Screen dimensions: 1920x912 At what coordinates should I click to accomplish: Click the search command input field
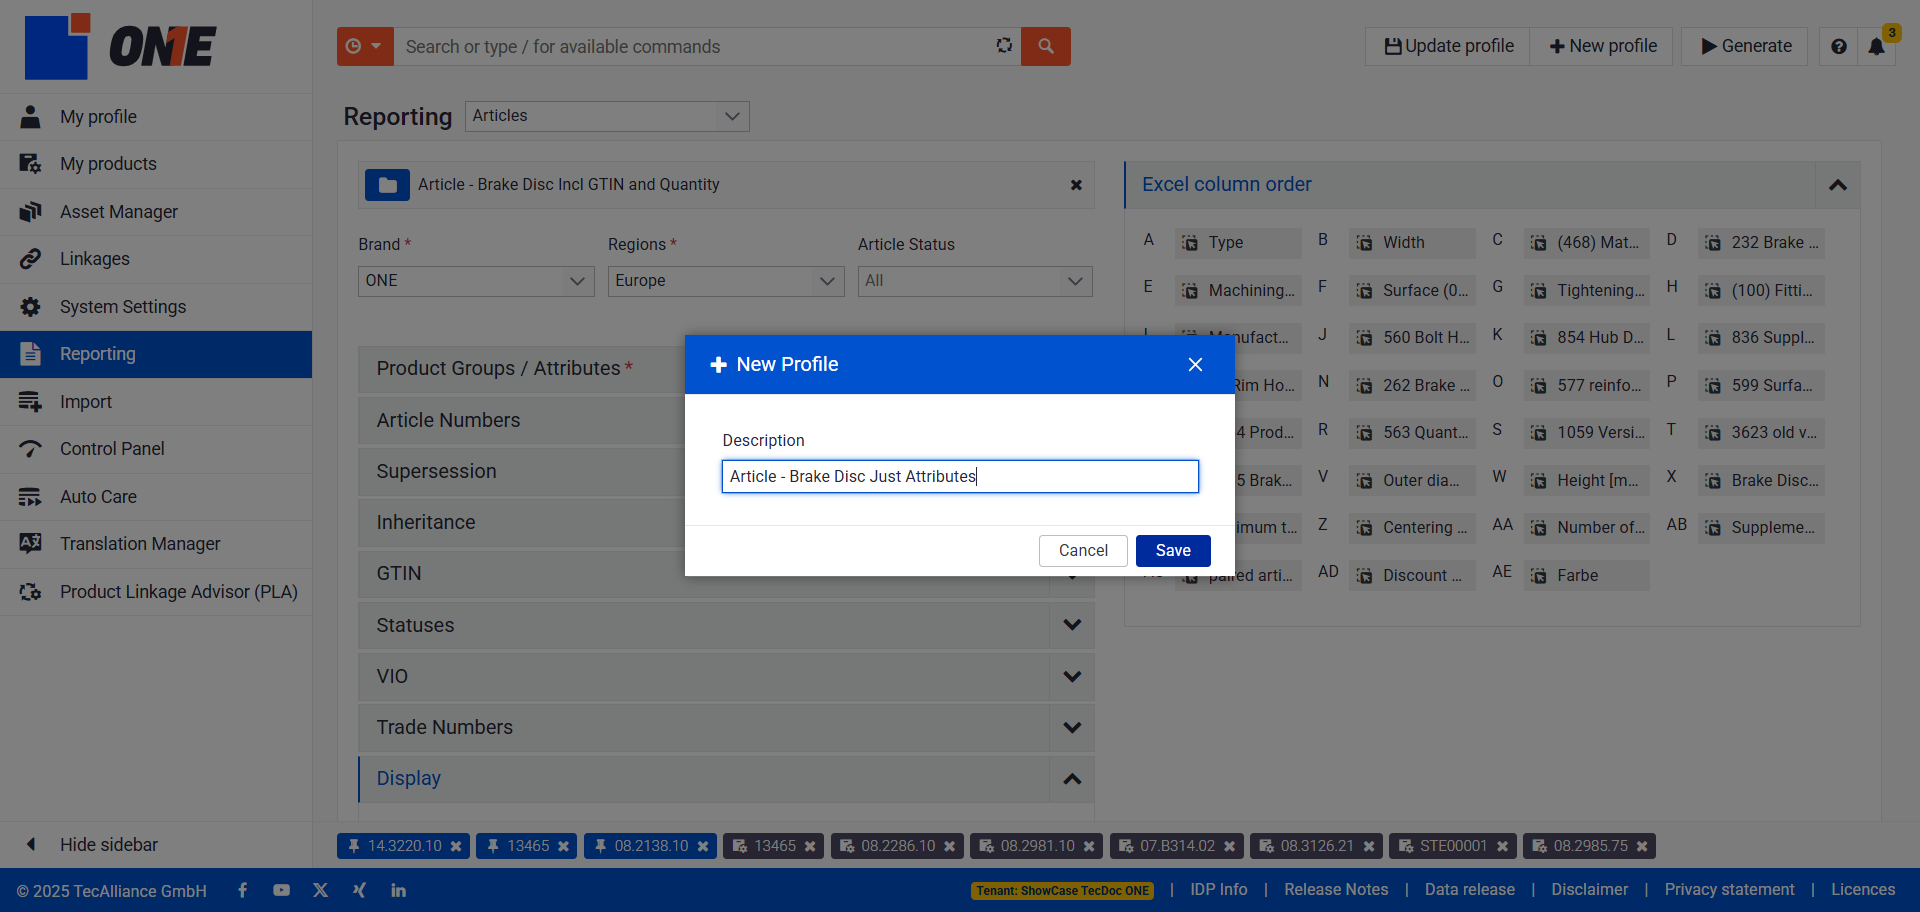pyautogui.click(x=692, y=46)
